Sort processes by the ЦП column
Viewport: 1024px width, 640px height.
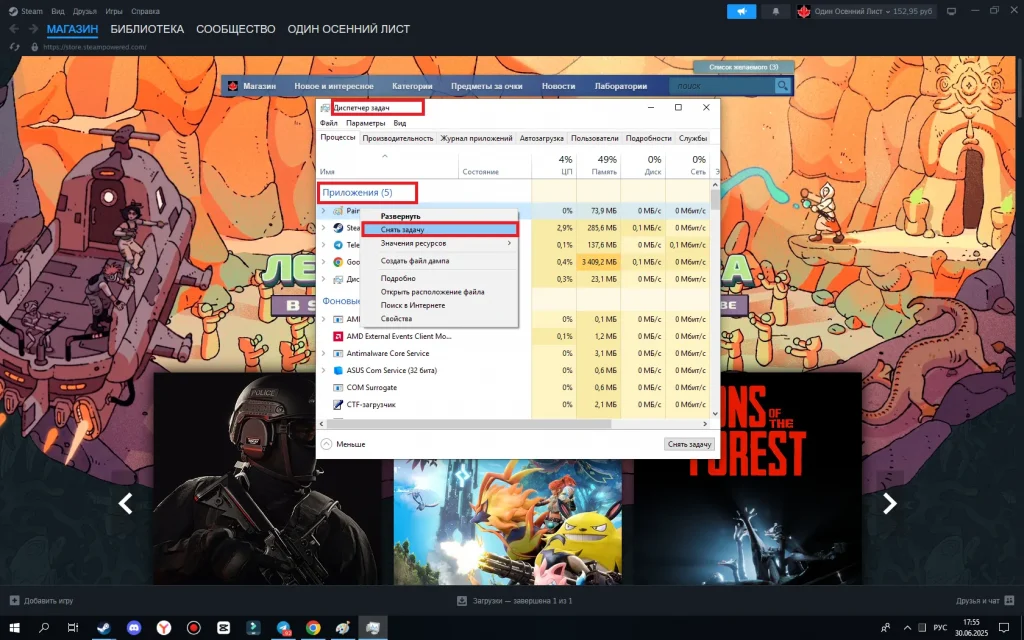pos(554,165)
